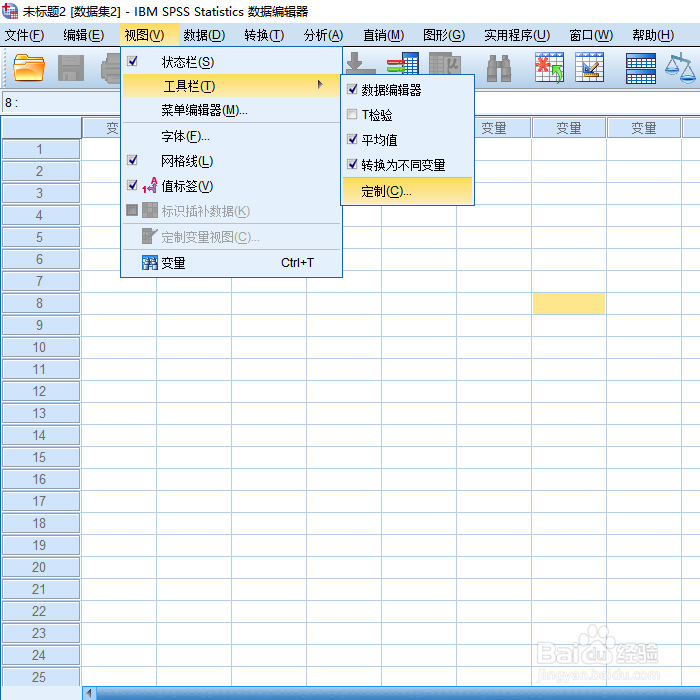The height and width of the screenshot is (700, 700).
Task: Uncheck the 数据编辑器 toolbar checkbox
Action: pyautogui.click(x=352, y=89)
